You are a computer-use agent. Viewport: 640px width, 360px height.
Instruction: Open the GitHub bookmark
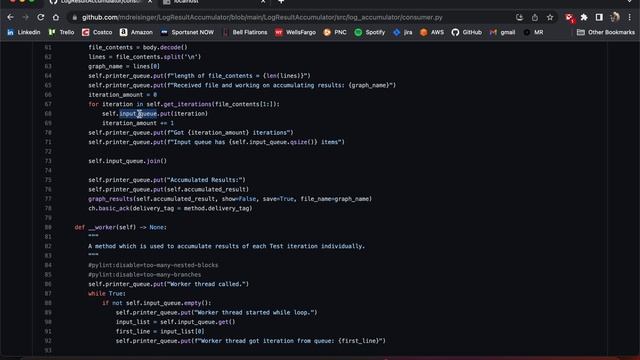[467, 32]
